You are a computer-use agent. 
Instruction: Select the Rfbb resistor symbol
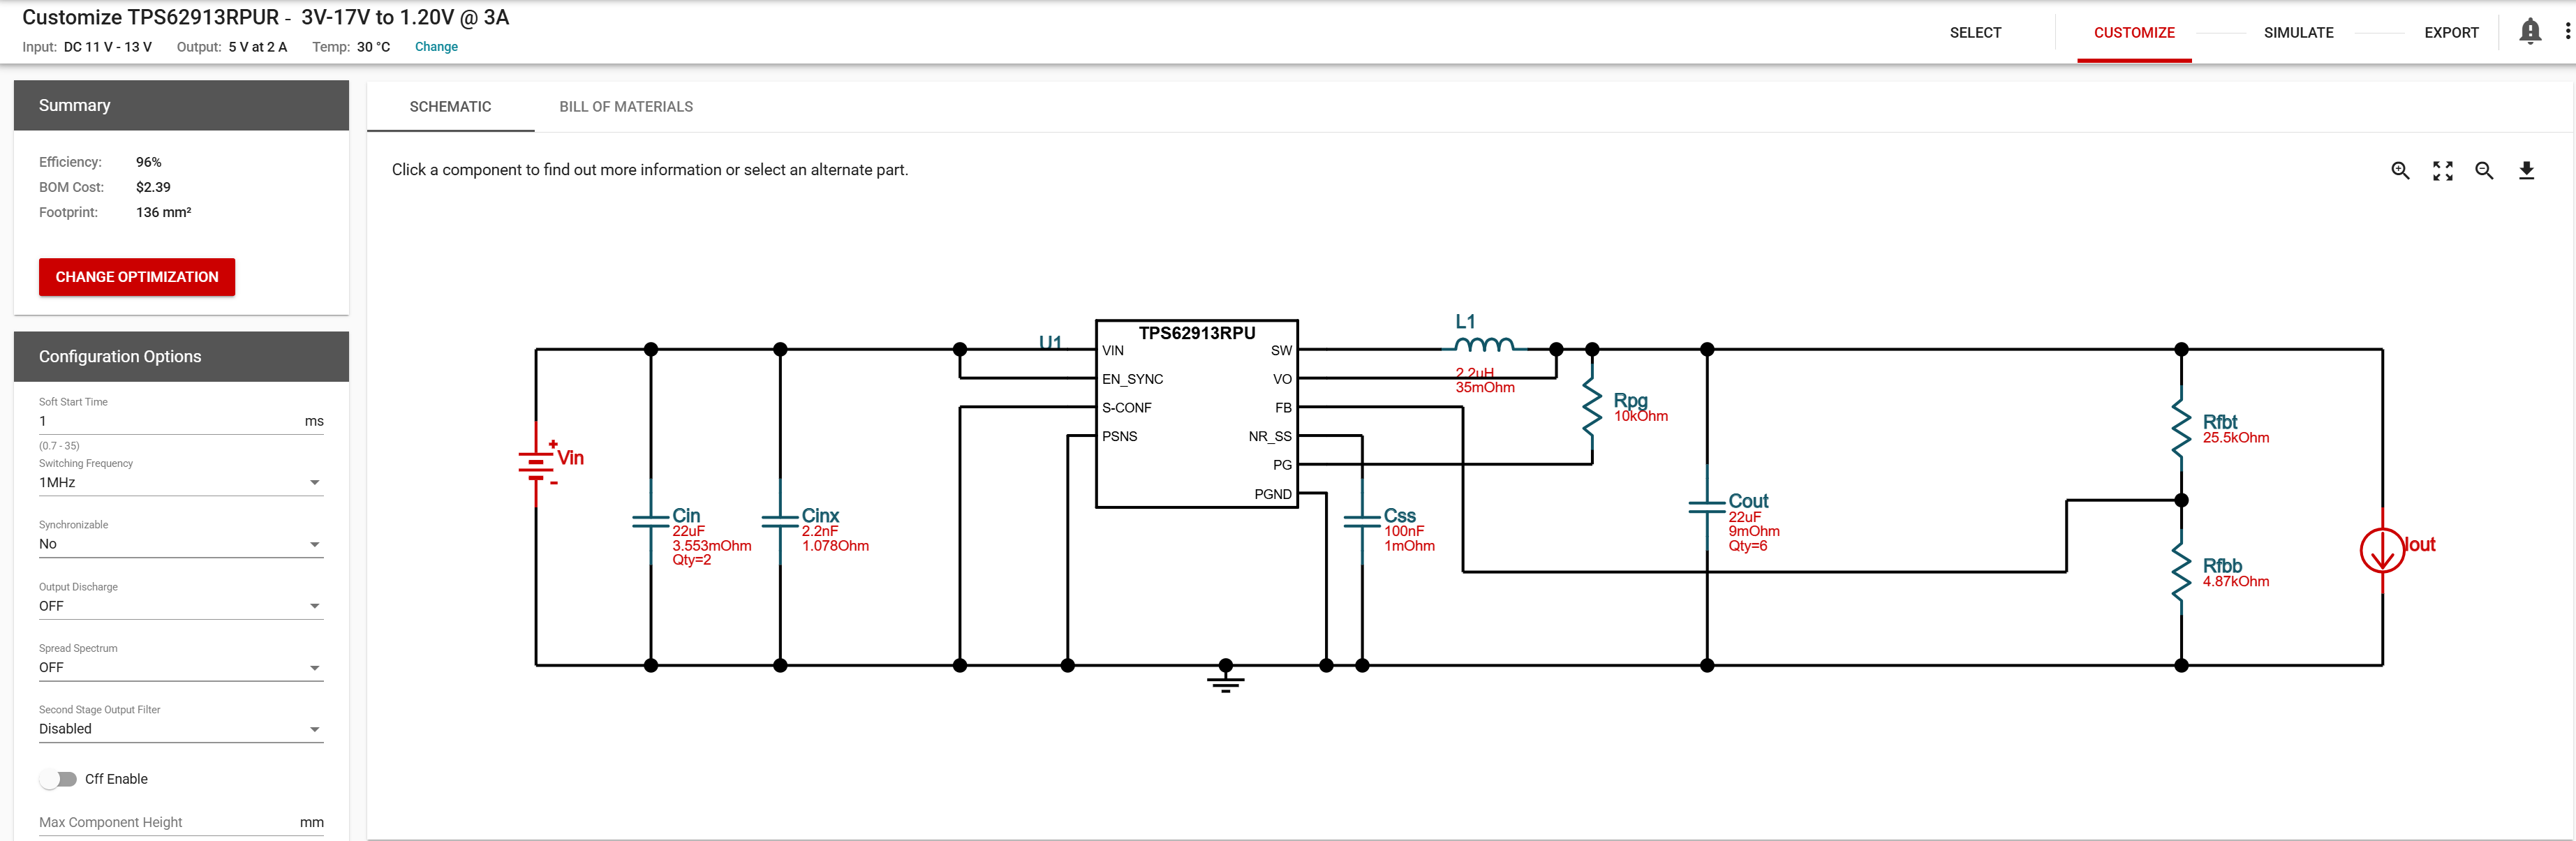(x=2181, y=573)
